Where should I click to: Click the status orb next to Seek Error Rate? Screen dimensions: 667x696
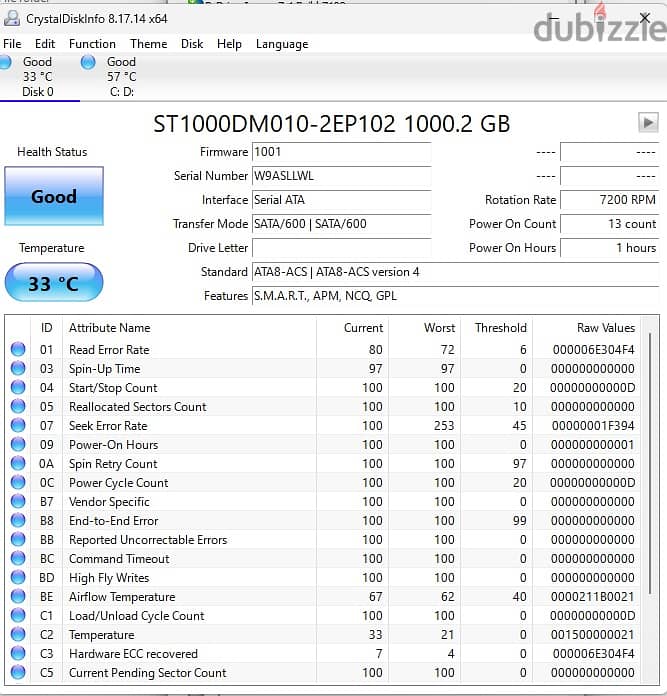tap(18, 426)
